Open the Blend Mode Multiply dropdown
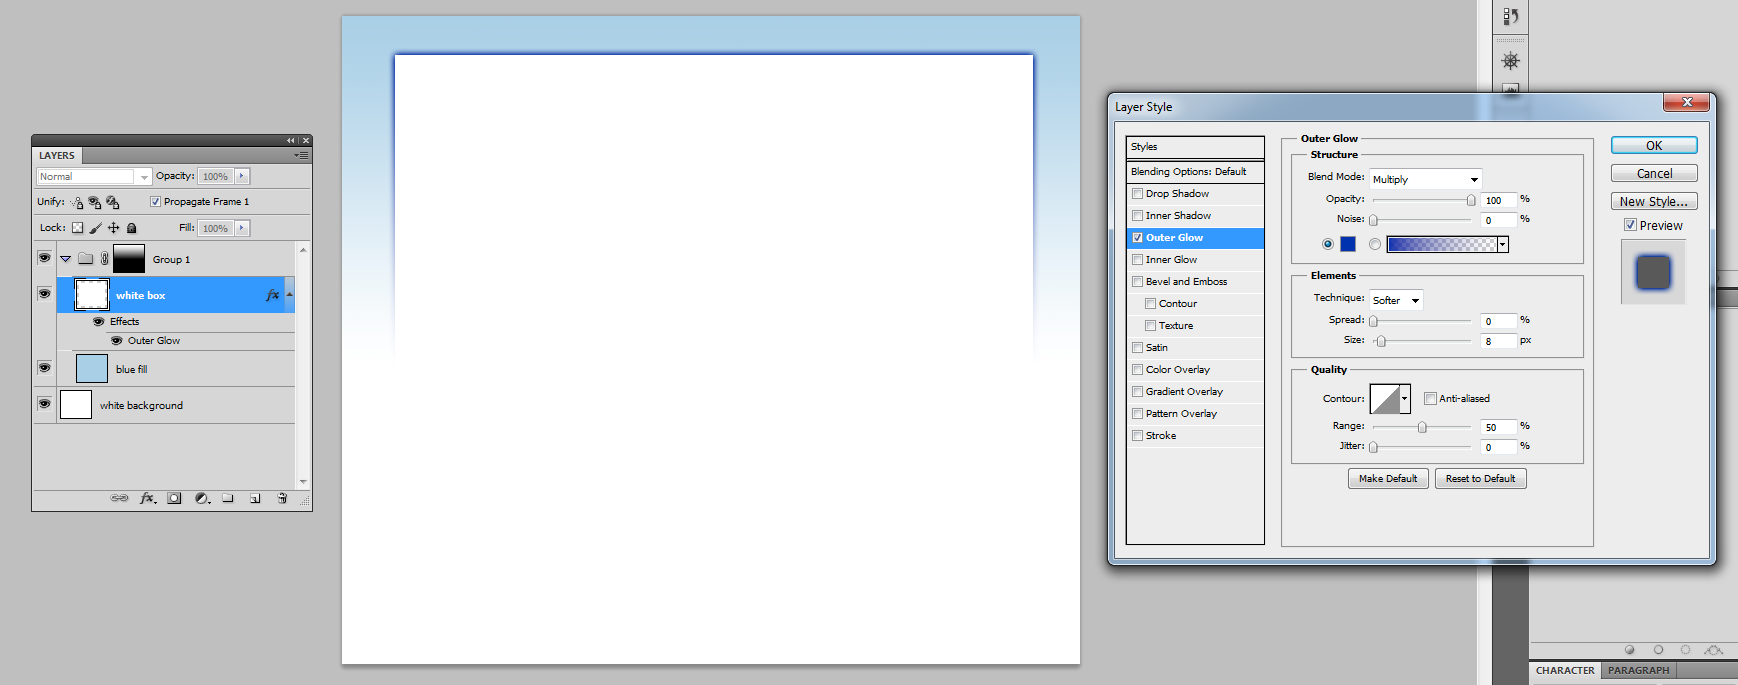This screenshot has width=1738, height=685. coord(1425,180)
